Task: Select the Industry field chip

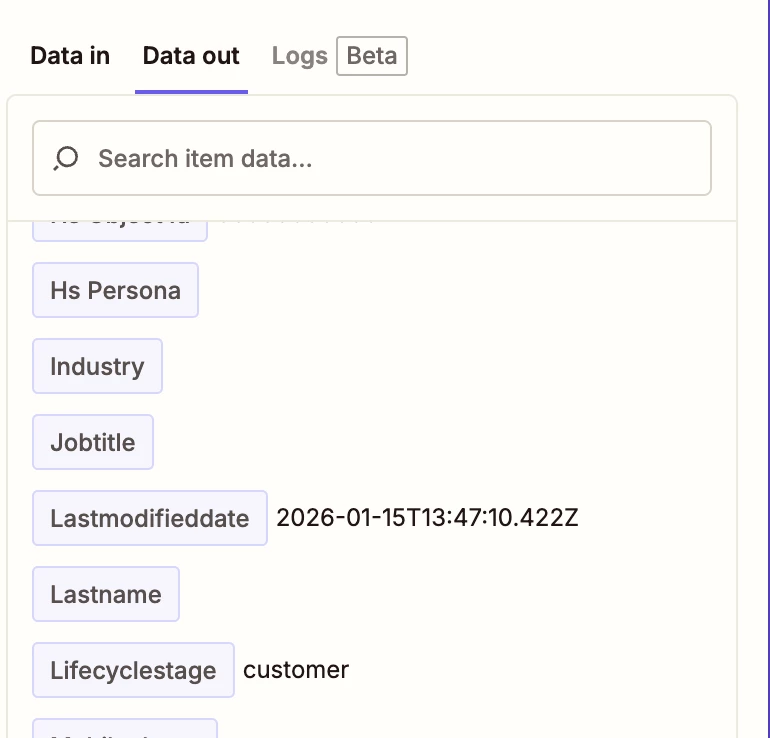Action: coord(97,366)
